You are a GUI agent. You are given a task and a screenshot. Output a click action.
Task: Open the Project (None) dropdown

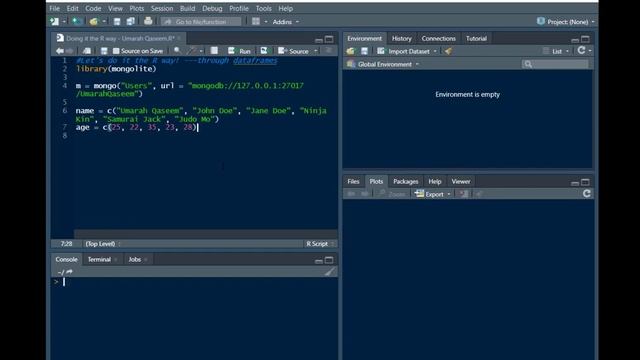571,22
